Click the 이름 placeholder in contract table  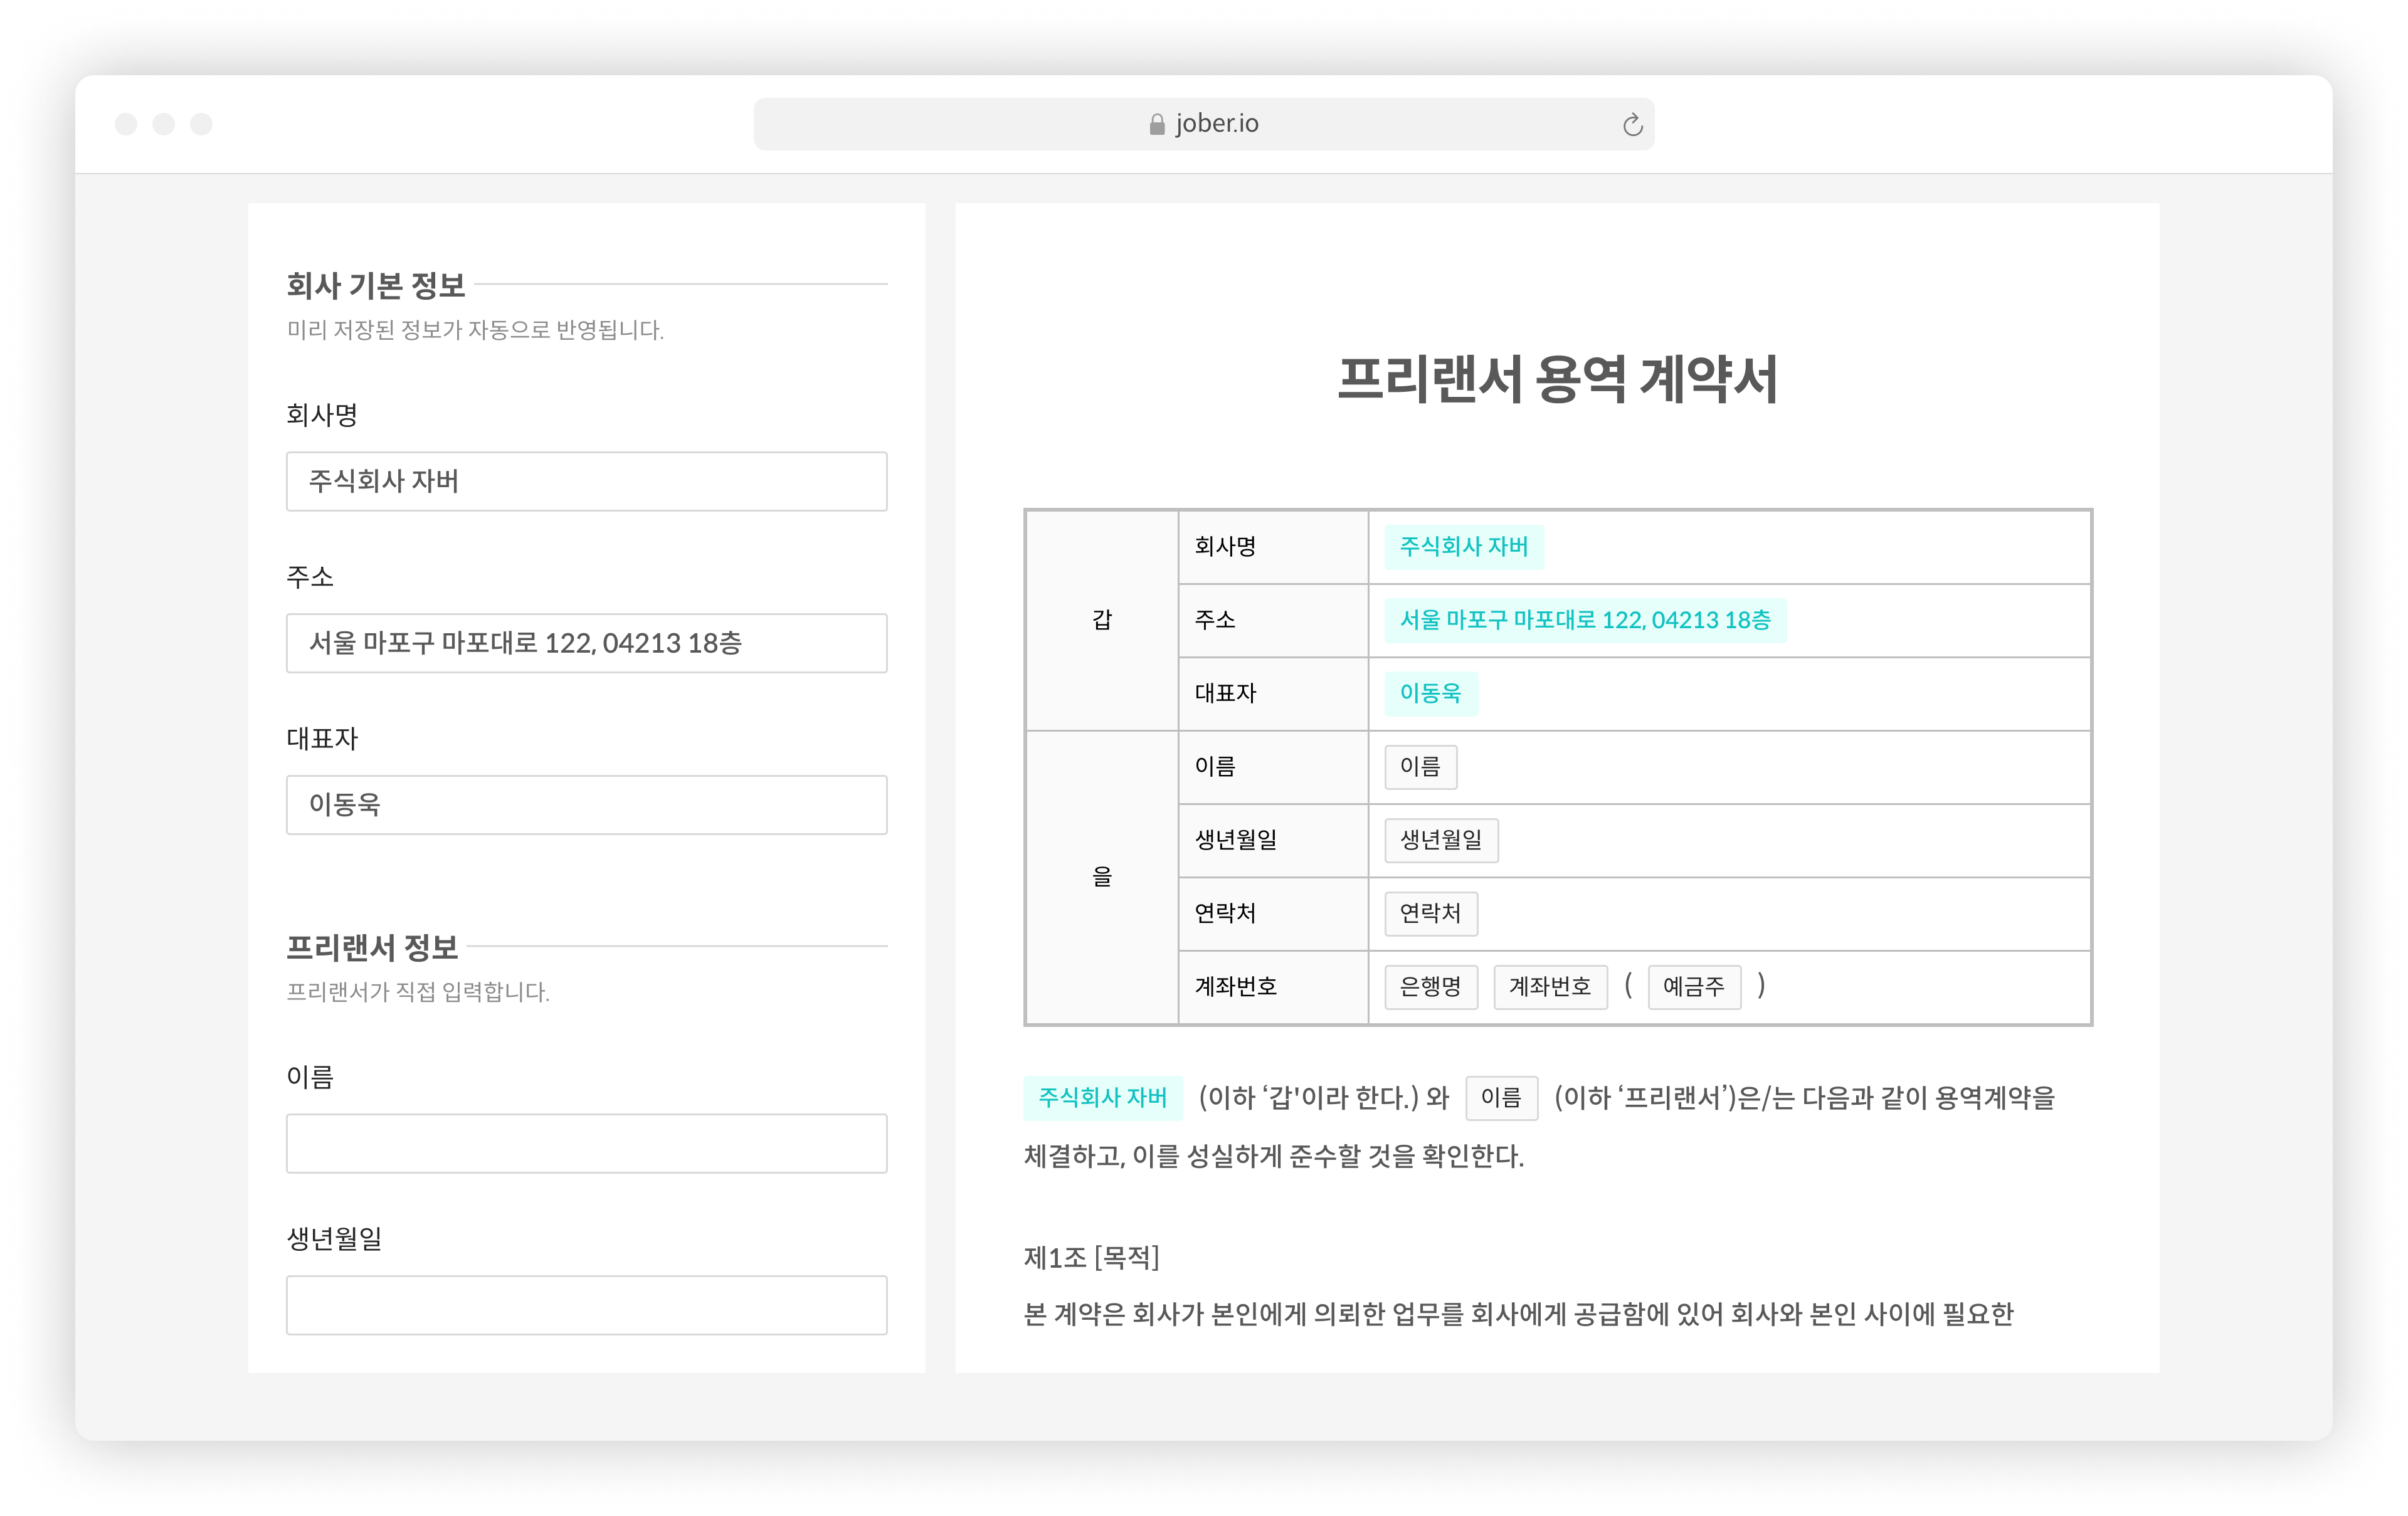1420,767
